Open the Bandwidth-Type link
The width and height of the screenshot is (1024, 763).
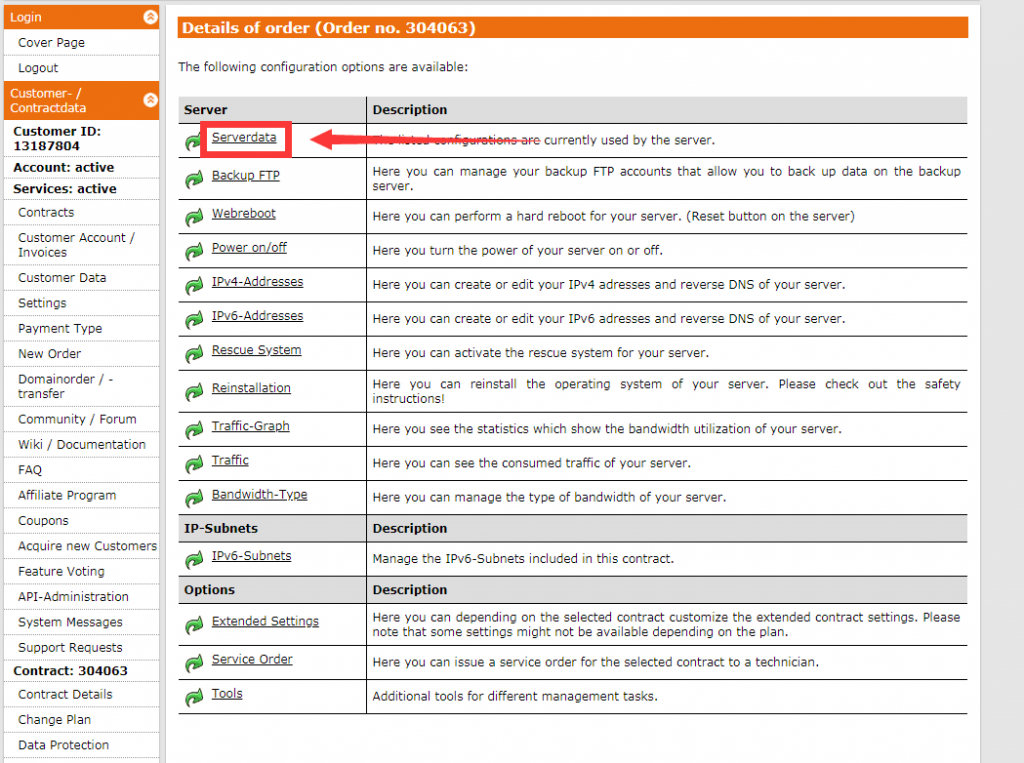(x=259, y=495)
